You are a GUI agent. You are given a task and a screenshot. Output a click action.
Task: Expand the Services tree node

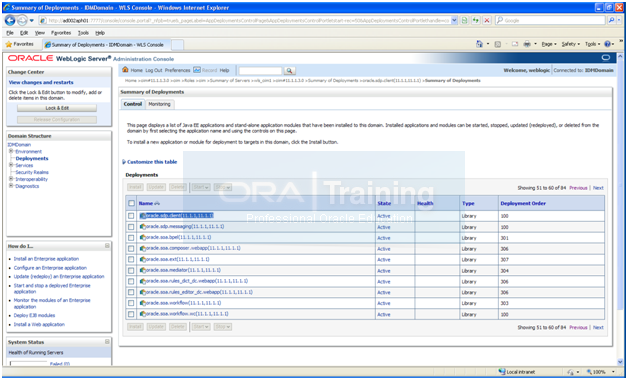pos(11,165)
